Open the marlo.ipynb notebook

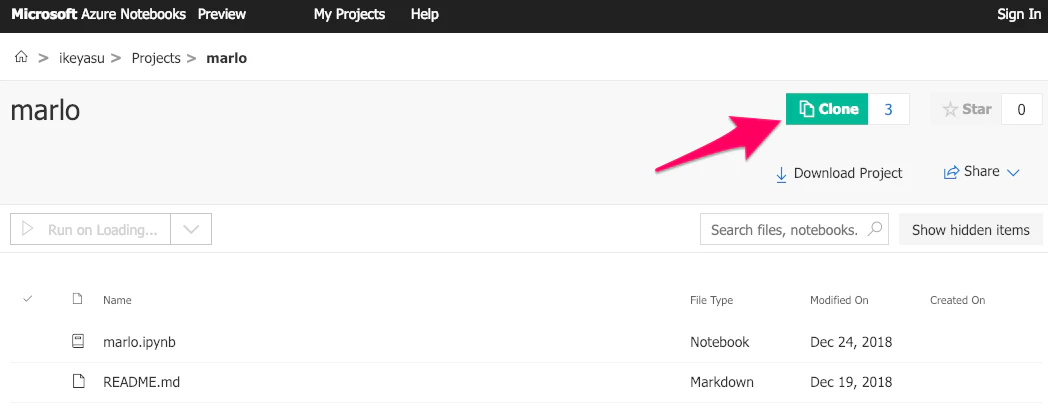139,342
